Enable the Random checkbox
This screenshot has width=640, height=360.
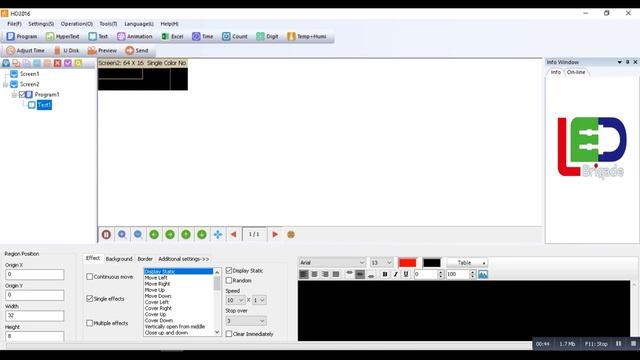[x=229, y=280]
